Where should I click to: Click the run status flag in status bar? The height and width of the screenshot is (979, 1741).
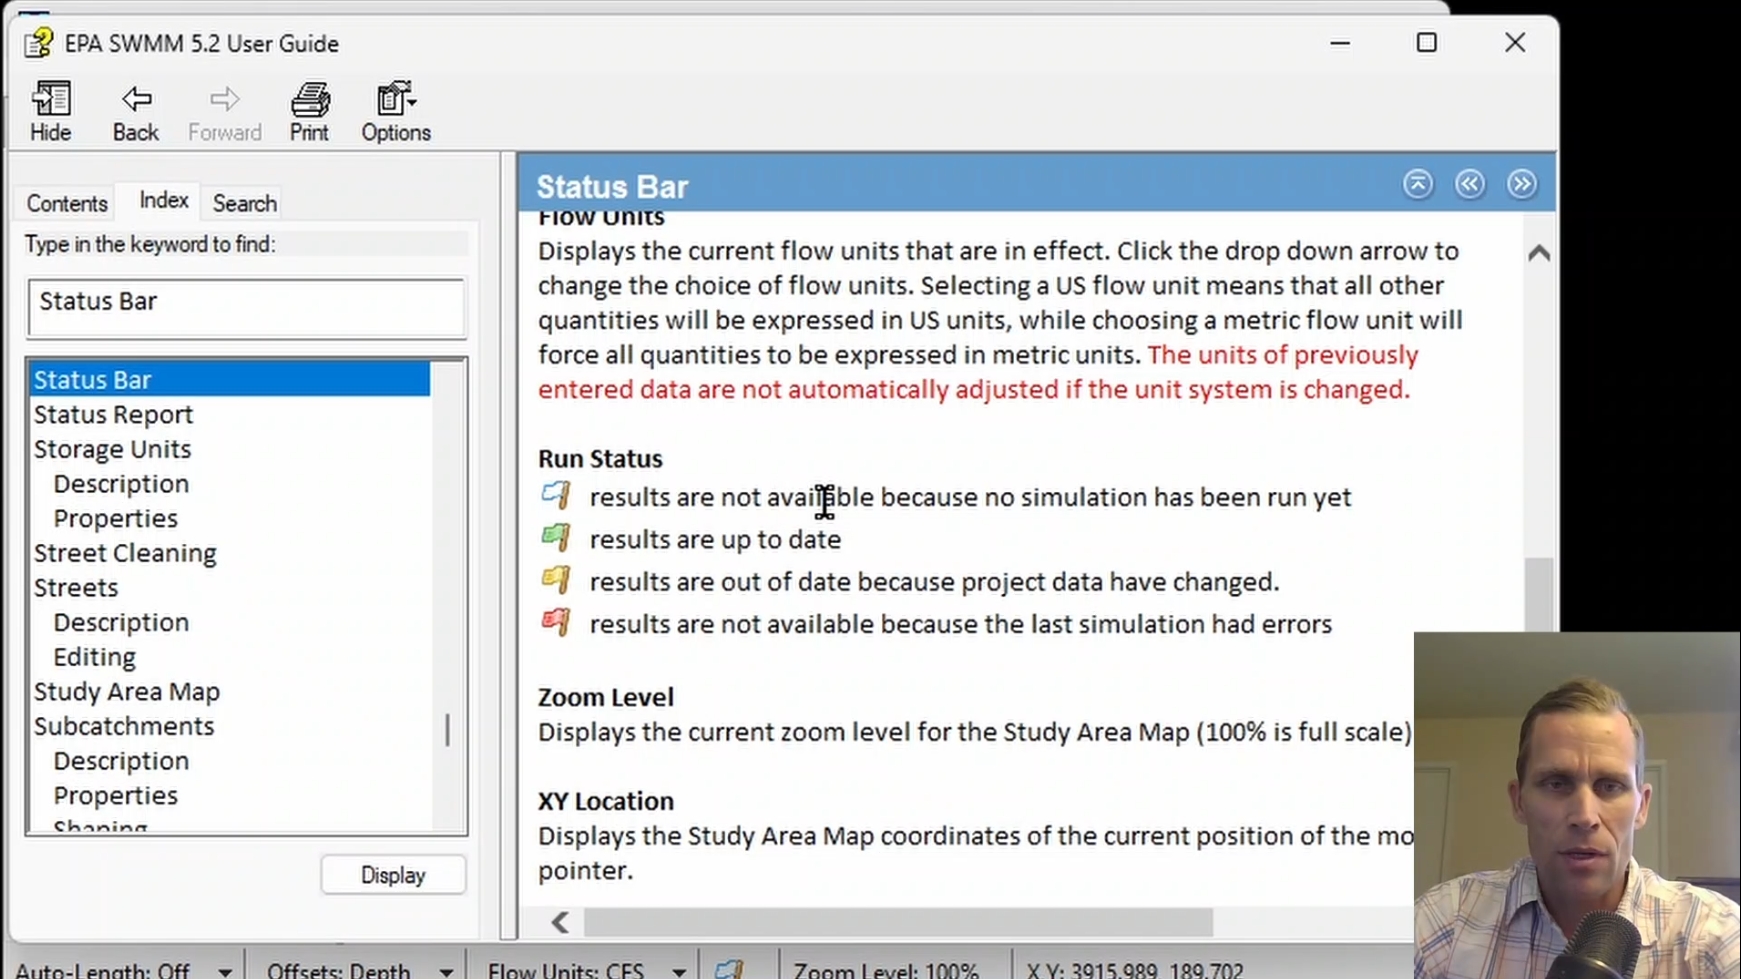point(730,968)
